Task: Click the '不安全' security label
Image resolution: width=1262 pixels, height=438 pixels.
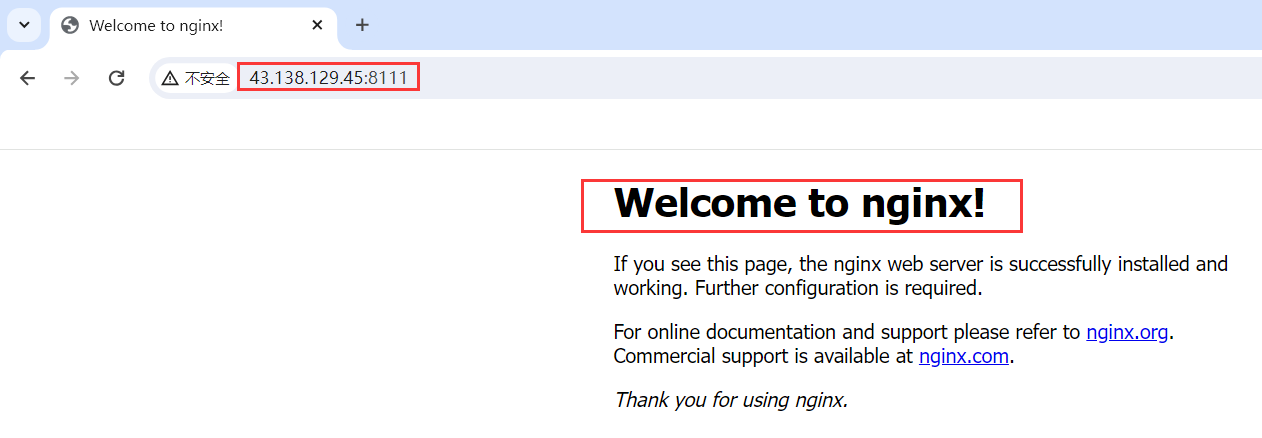Action: [207, 78]
